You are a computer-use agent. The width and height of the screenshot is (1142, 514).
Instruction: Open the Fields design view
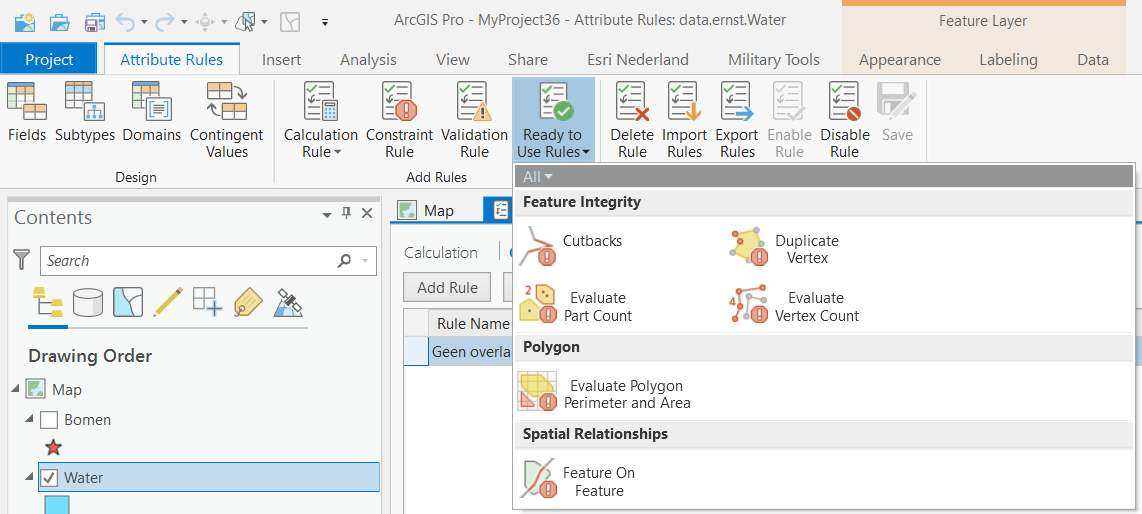coord(27,113)
